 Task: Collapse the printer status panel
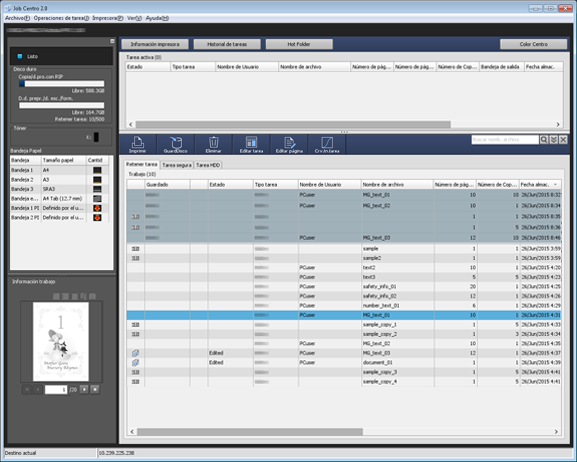pos(112,41)
